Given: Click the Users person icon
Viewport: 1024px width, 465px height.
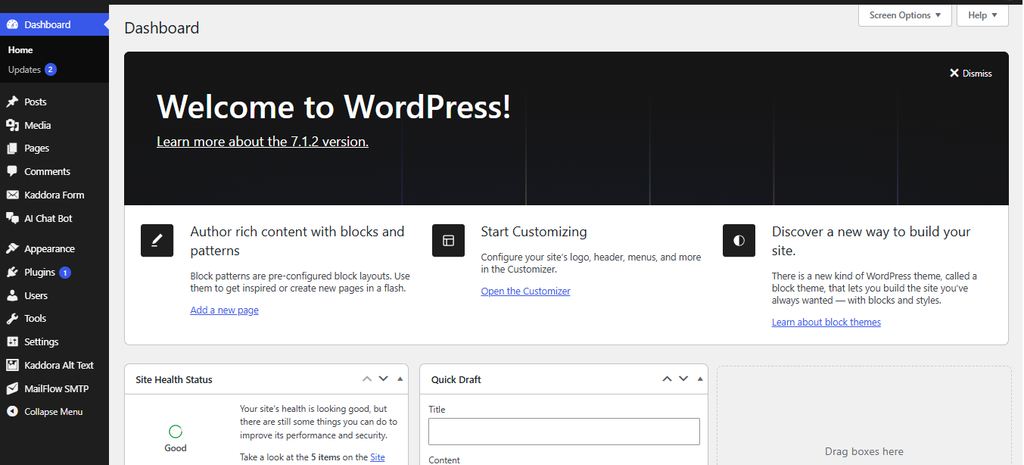Looking at the screenshot, I should (x=12, y=295).
